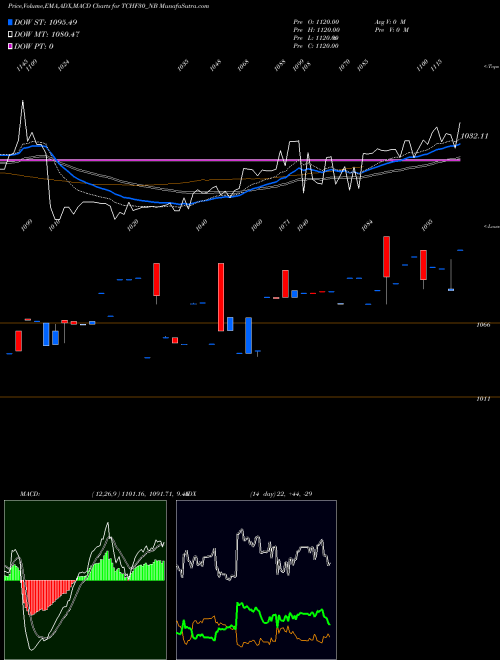Screen dimensions: 500x660
Task: Click the 1066 level label on the candlestick chart
Action: (x=484, y=325)
